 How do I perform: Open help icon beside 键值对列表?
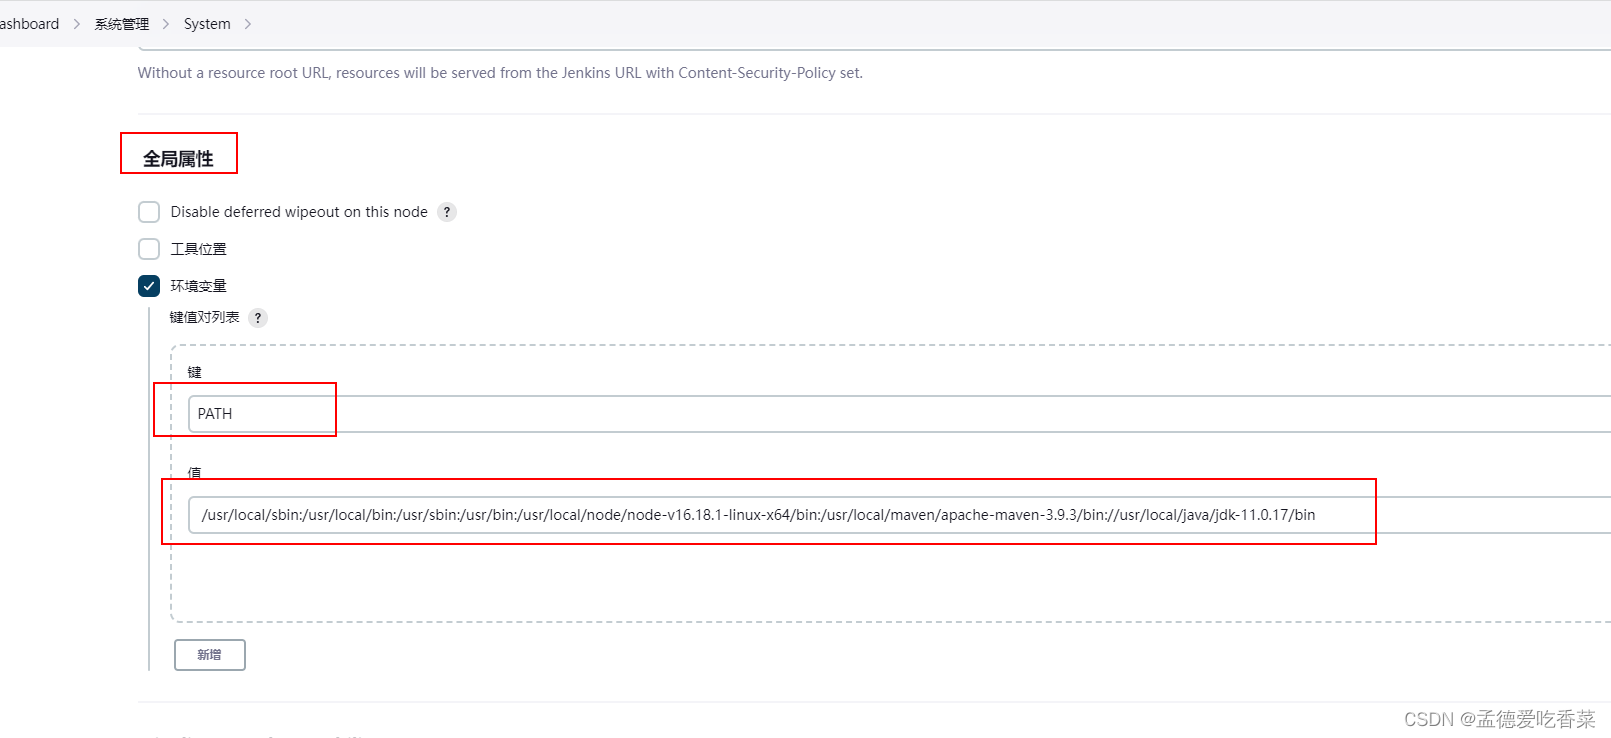coord(258,318)
